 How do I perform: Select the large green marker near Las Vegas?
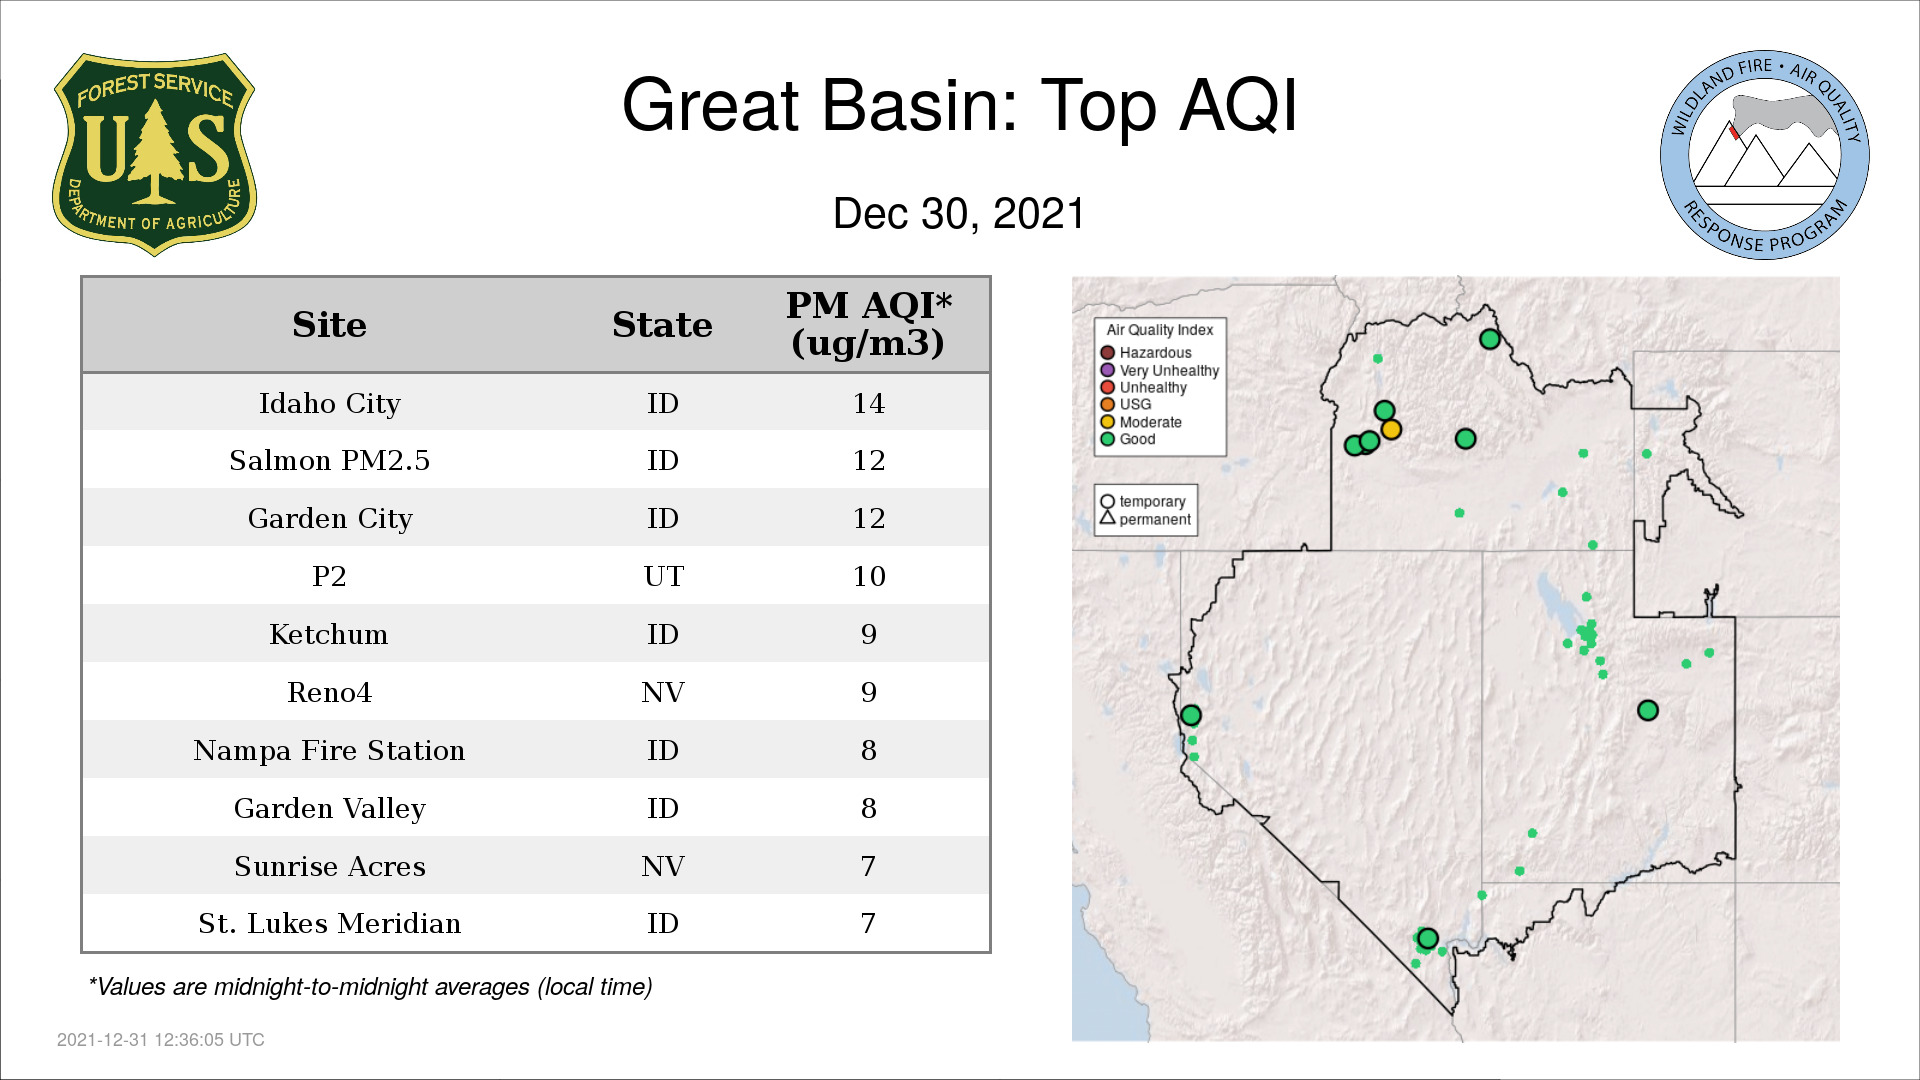point(1427,938)
